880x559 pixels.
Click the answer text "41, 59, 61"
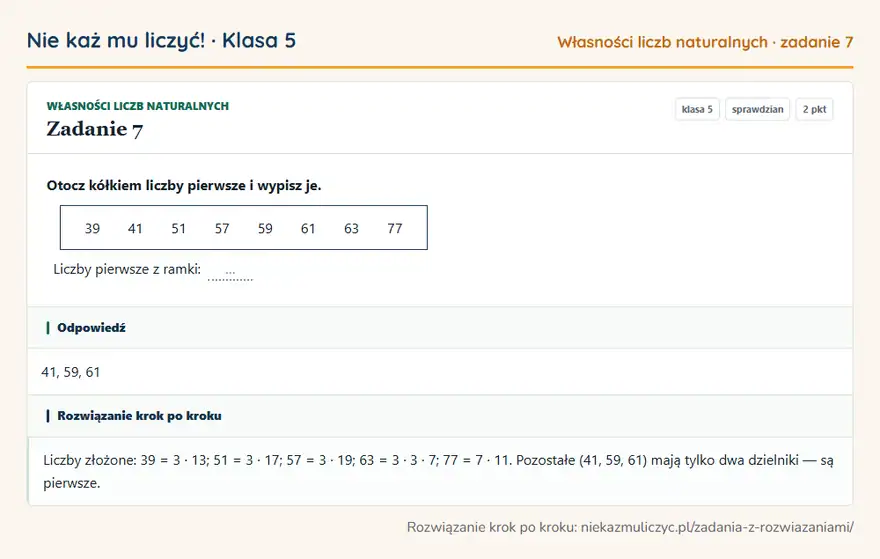click(71, 372)
